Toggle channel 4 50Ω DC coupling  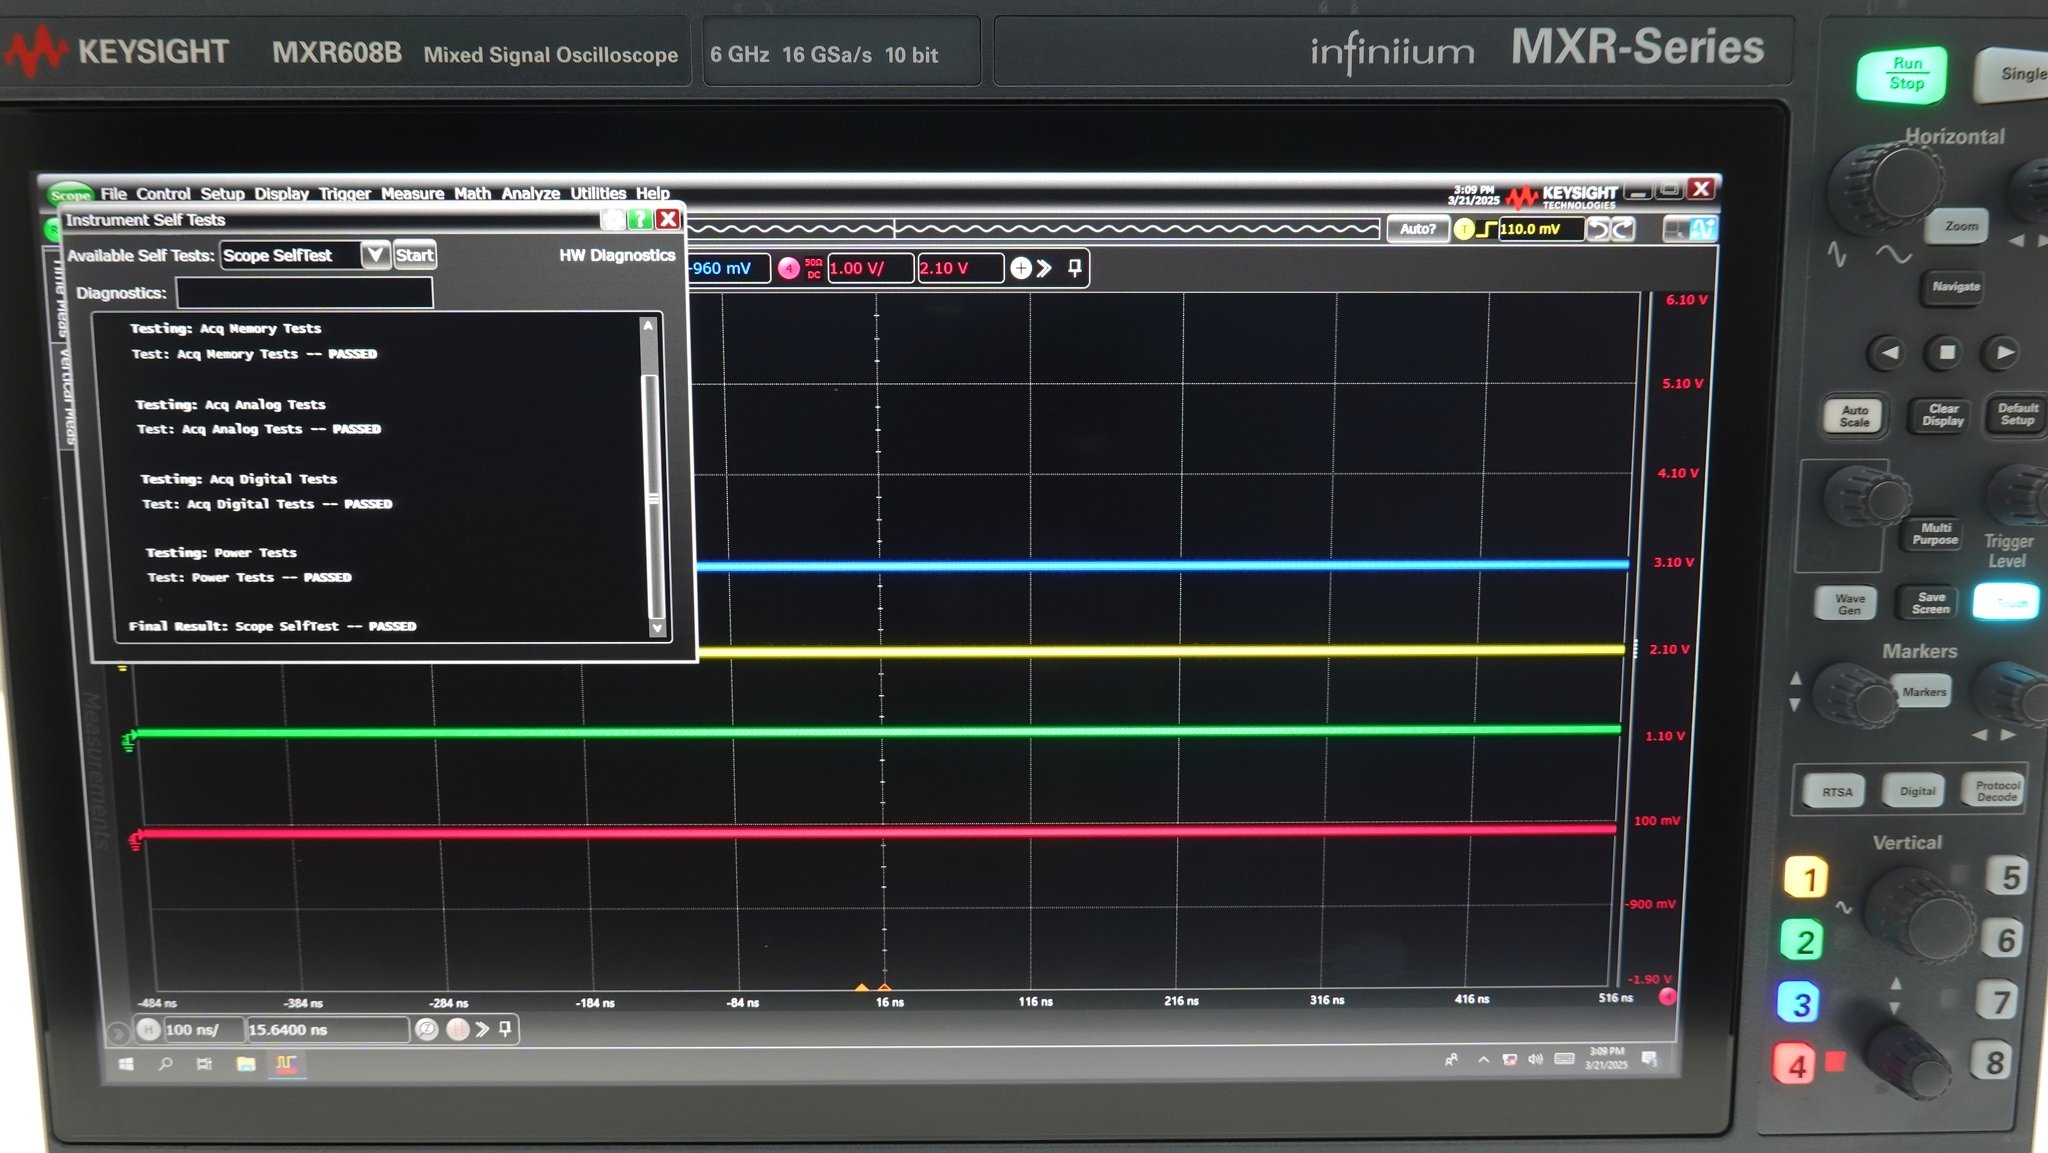[813, 268]
